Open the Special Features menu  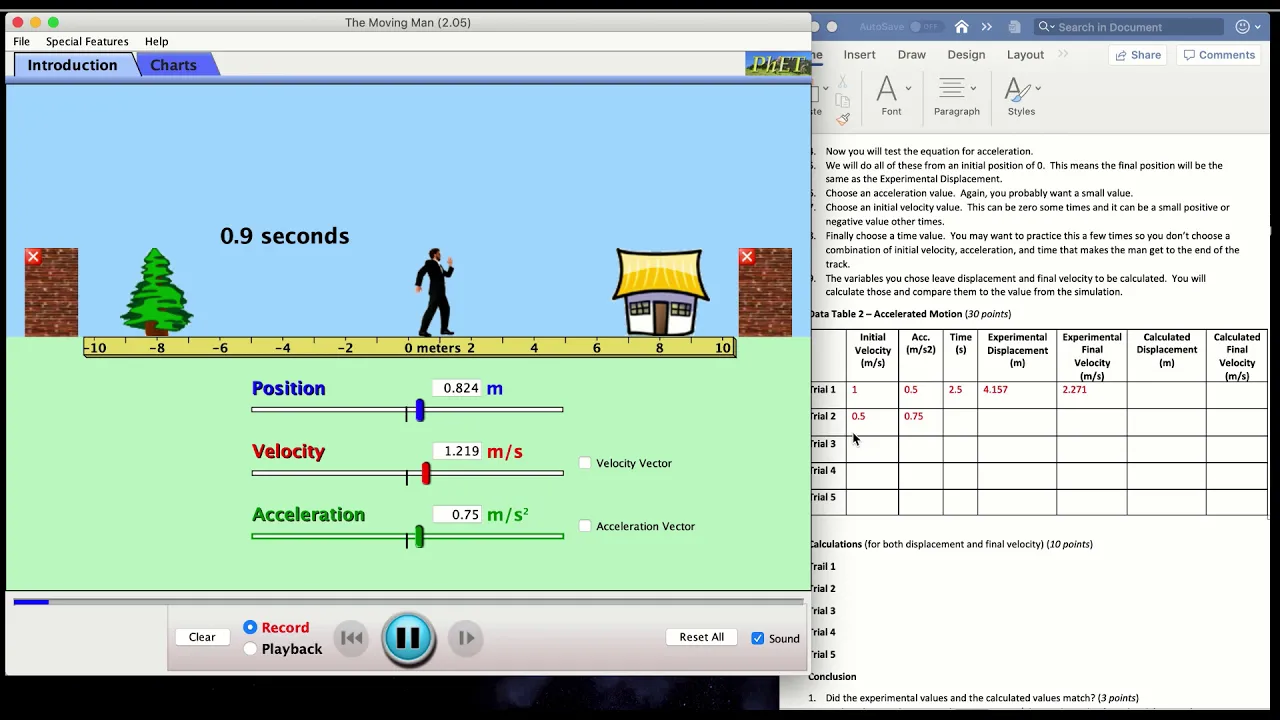(x=87, y=41)
